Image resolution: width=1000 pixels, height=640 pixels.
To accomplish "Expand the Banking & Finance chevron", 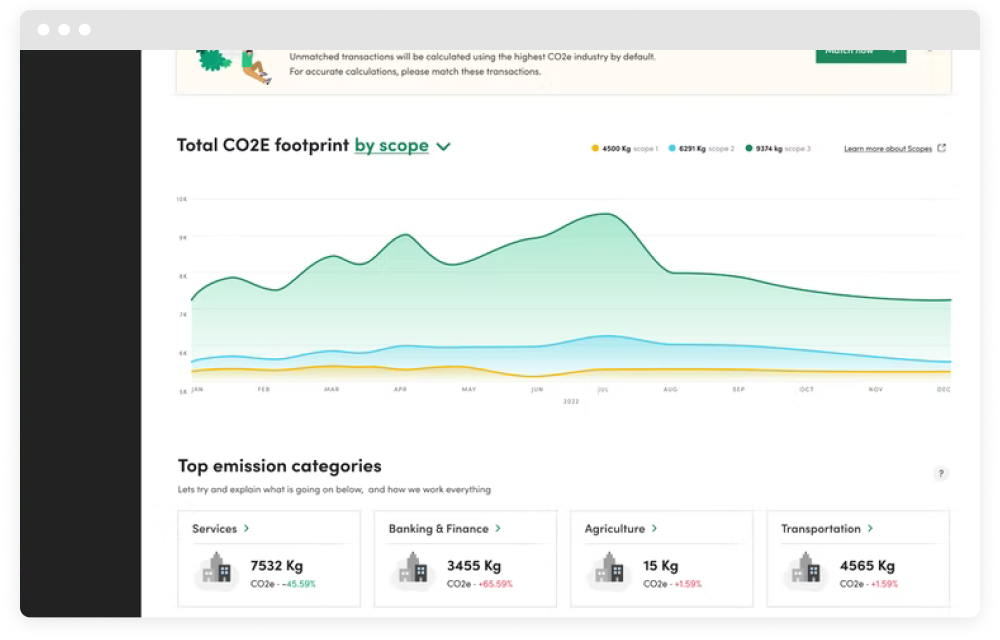I will 498,529.
